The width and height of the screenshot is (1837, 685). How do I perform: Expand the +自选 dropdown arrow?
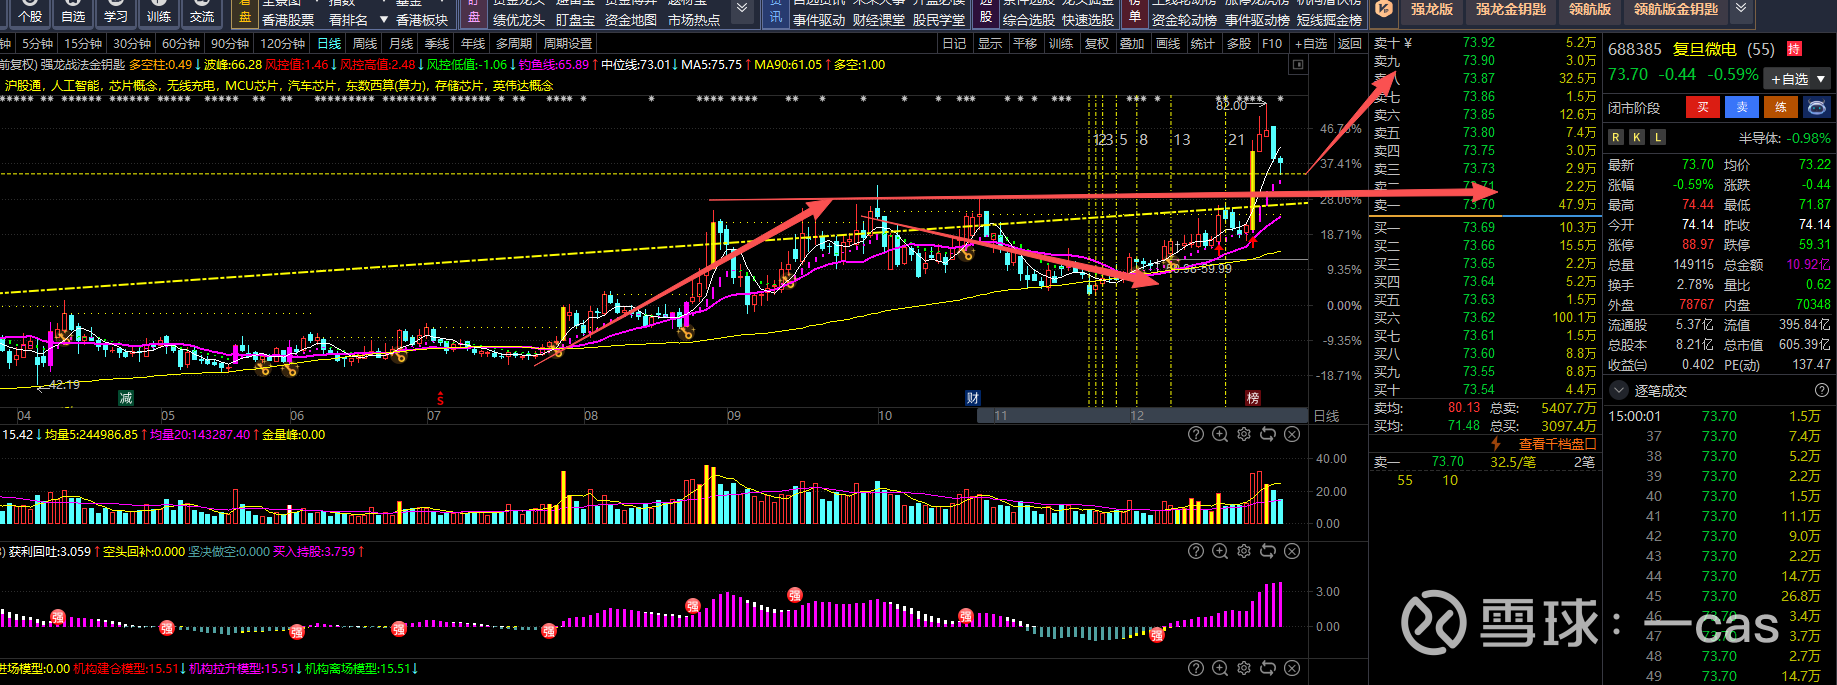(1821, 79)
